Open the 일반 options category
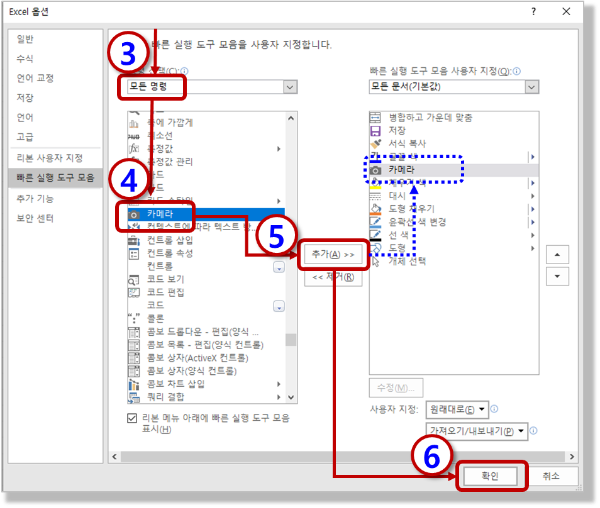 click(25, 39)
